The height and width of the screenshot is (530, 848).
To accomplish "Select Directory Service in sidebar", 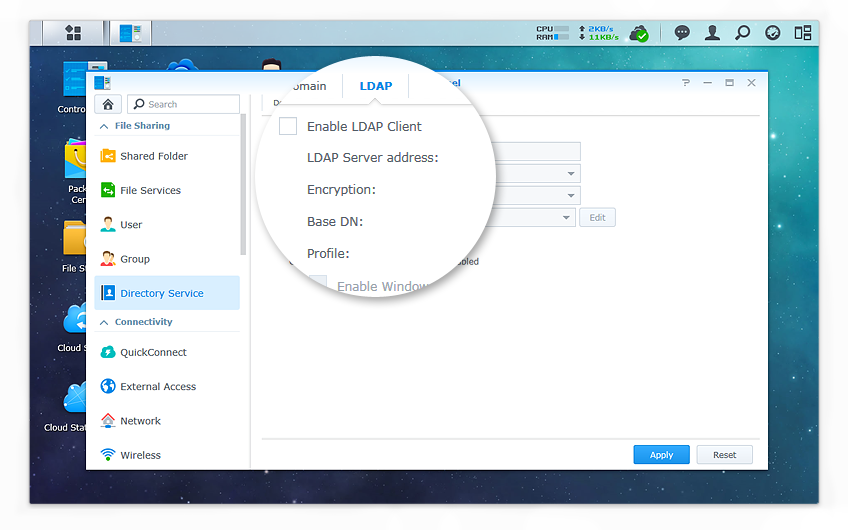I will coord(167,293).
